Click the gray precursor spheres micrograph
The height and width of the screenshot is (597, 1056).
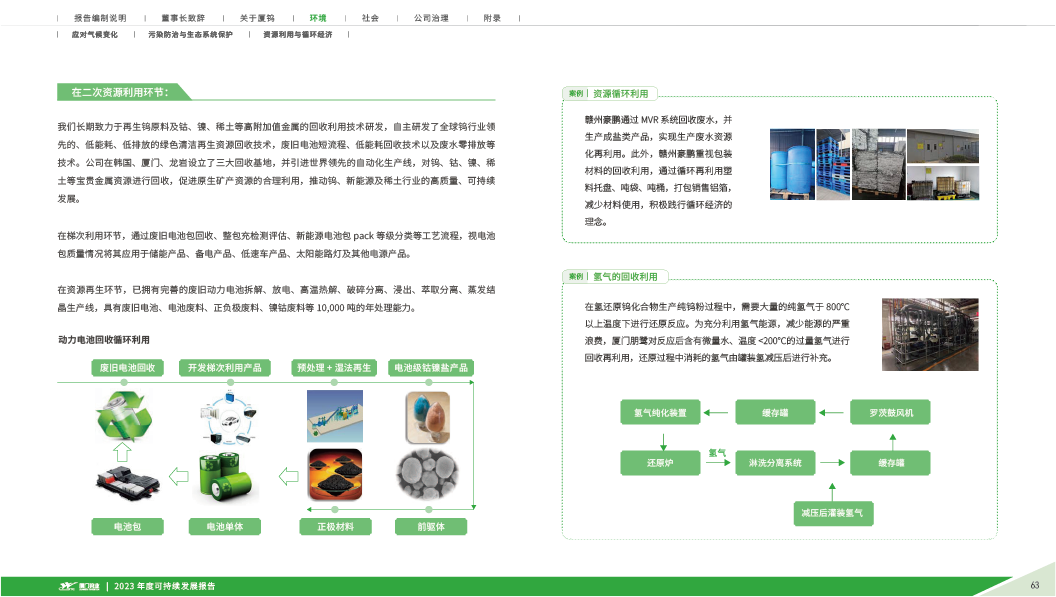click(425, 476)
